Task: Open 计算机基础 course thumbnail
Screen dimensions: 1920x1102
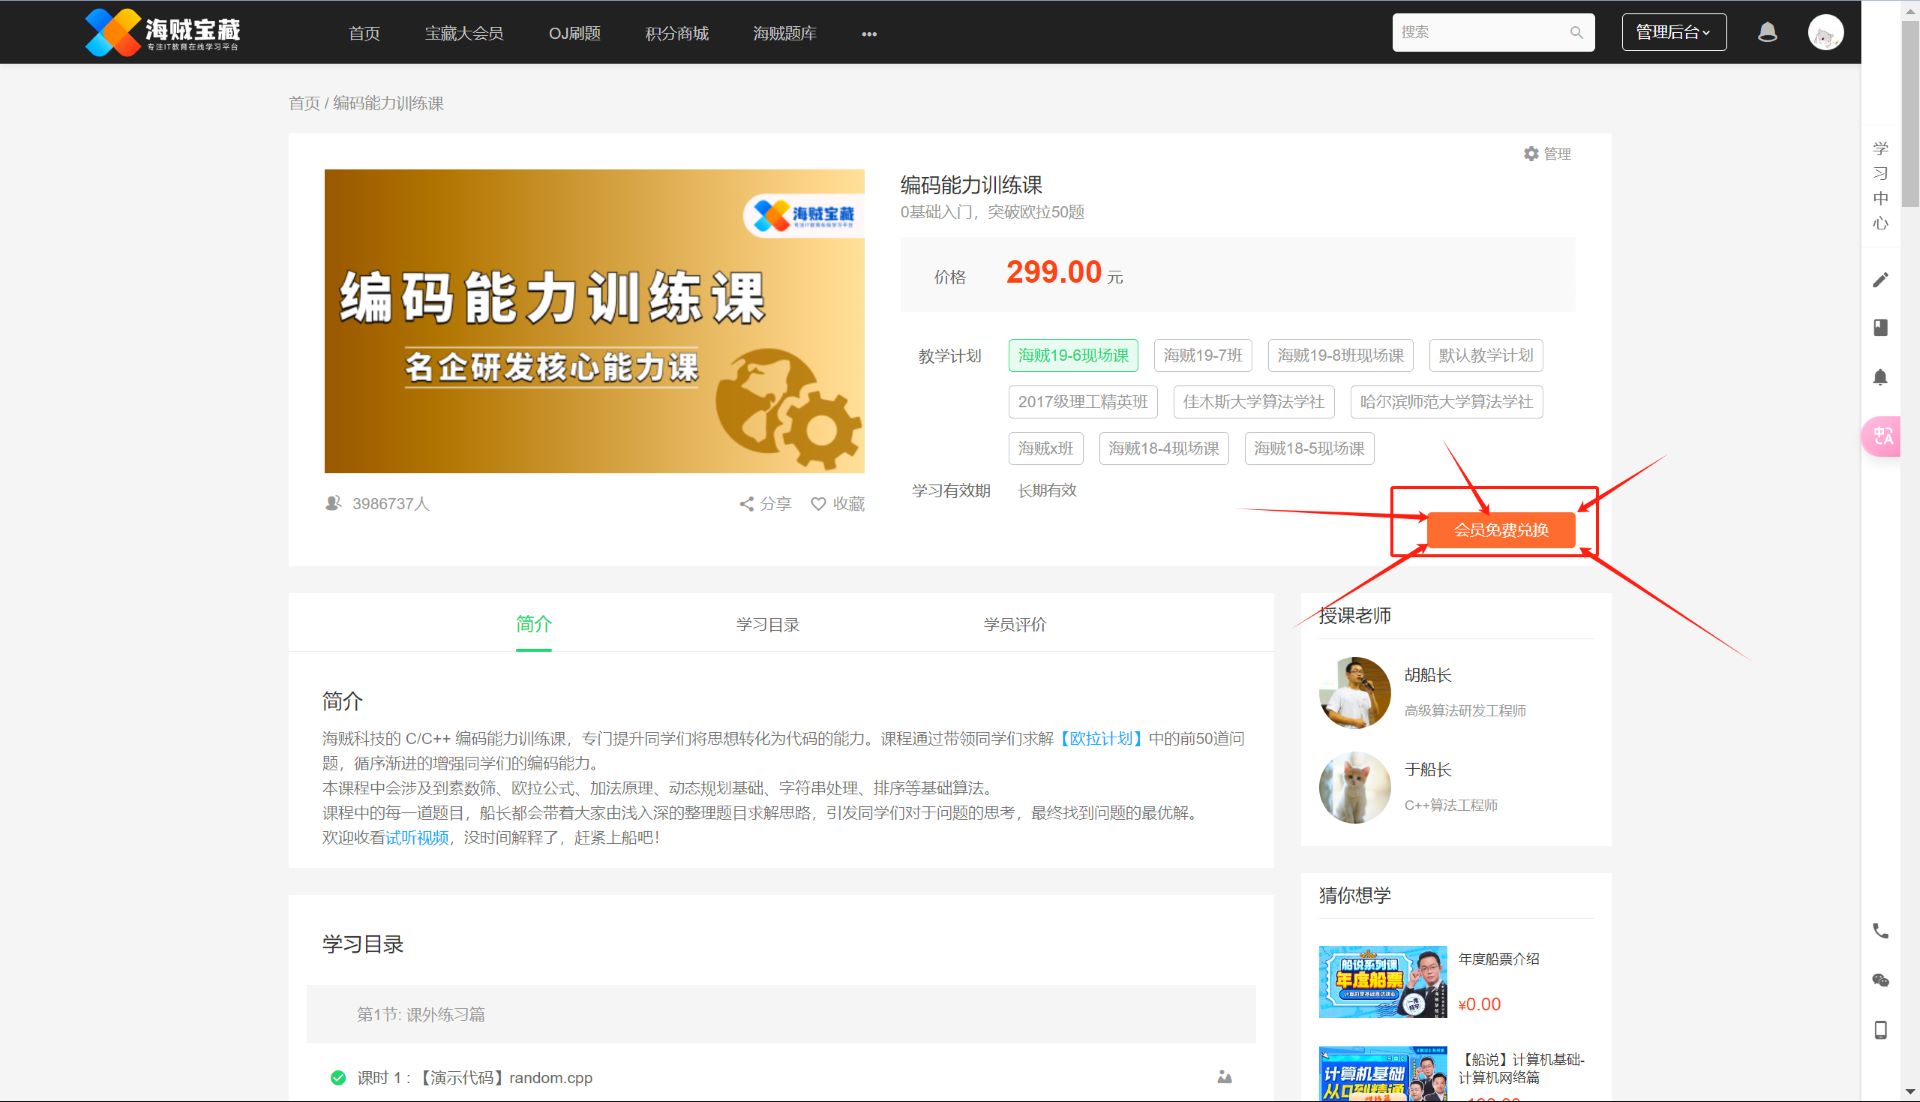Action: [1382, 1074]
